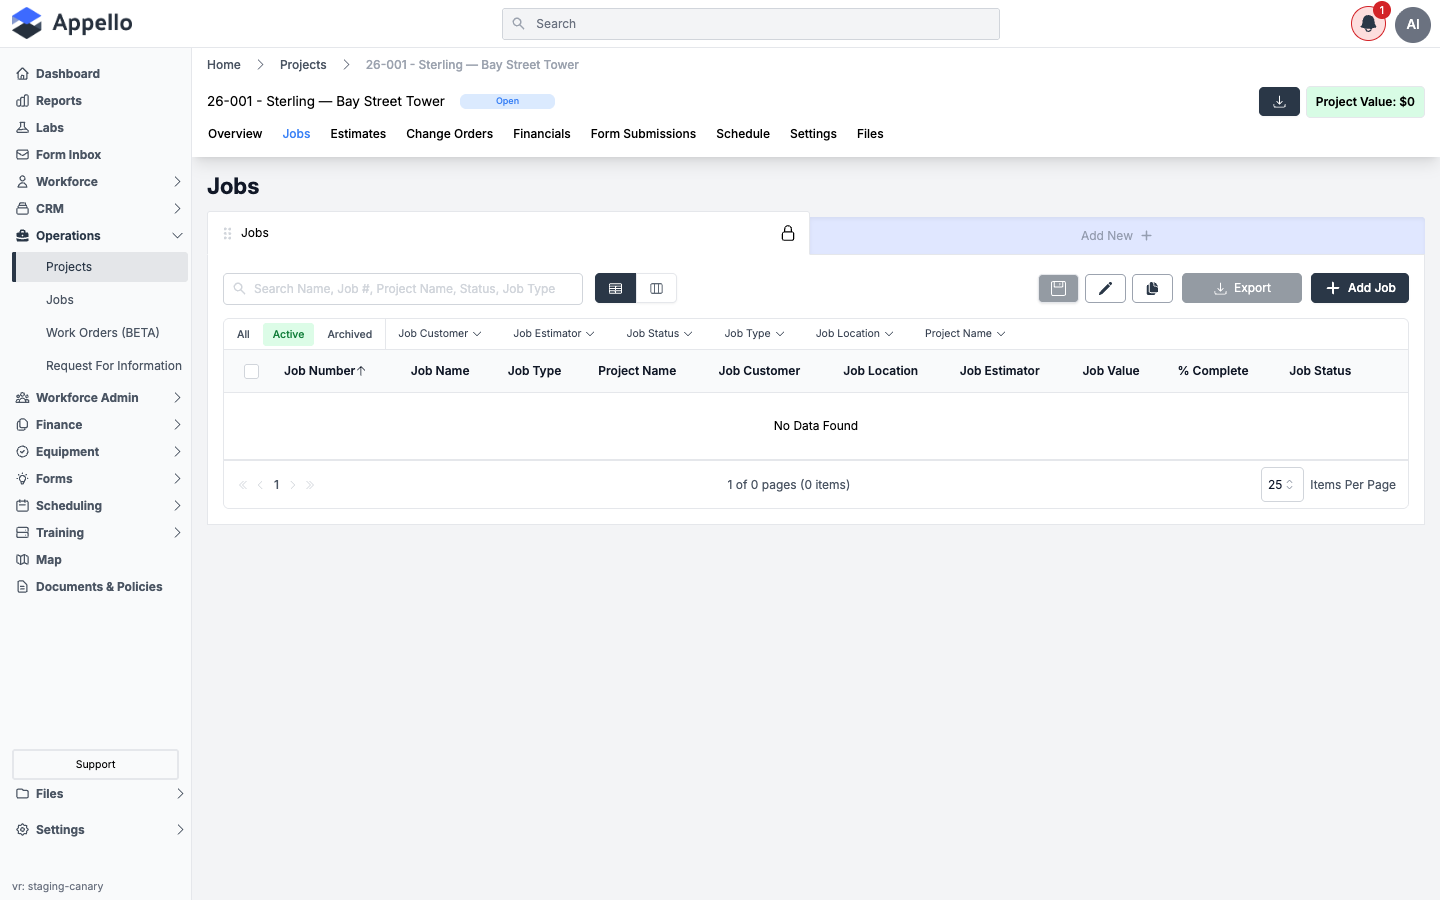The height and width of the screenshot is (918, 1440).
Task: Click the save layout floppy icon
Action: (x=1058, y=288)
